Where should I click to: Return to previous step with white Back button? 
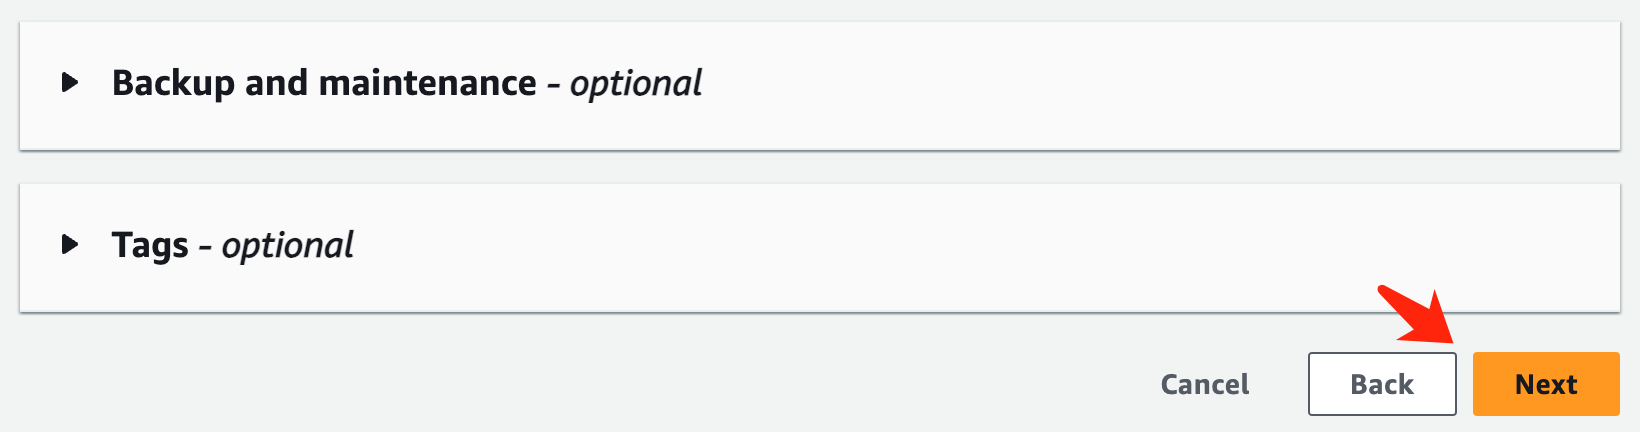click(x=1381, y=384)
